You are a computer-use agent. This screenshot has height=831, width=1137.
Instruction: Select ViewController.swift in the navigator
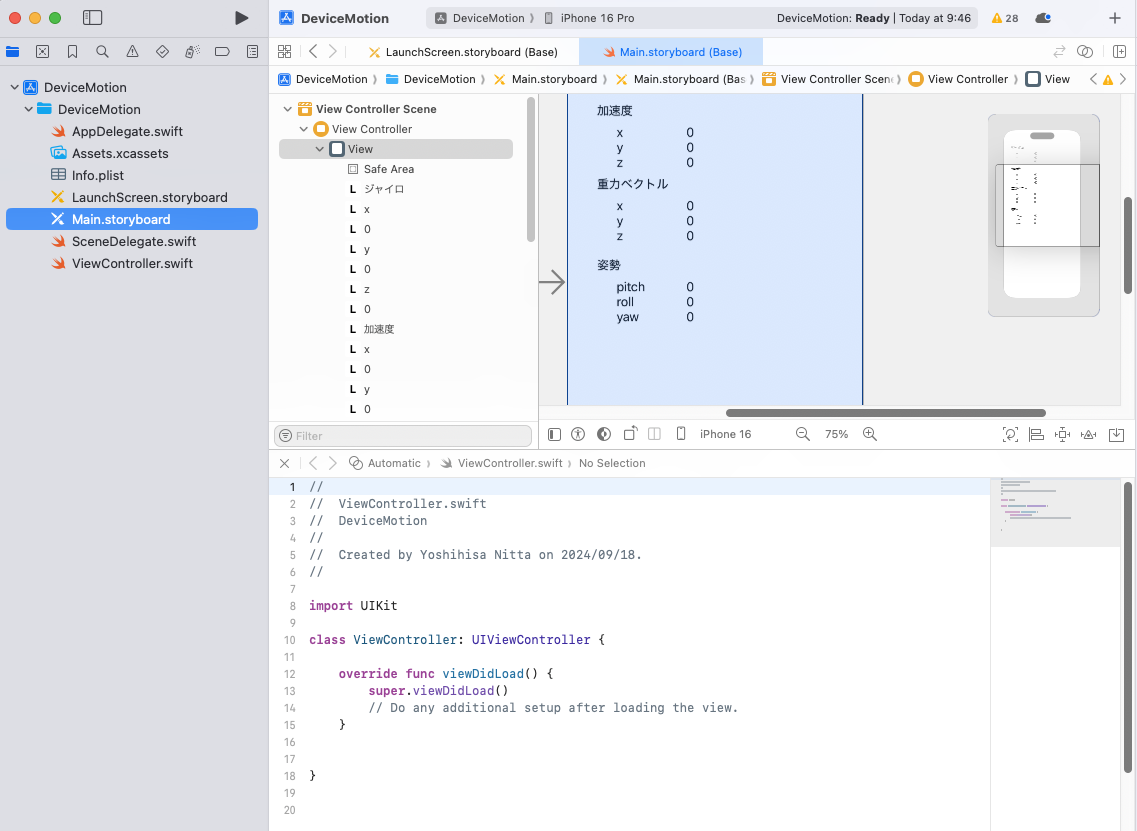132,263
